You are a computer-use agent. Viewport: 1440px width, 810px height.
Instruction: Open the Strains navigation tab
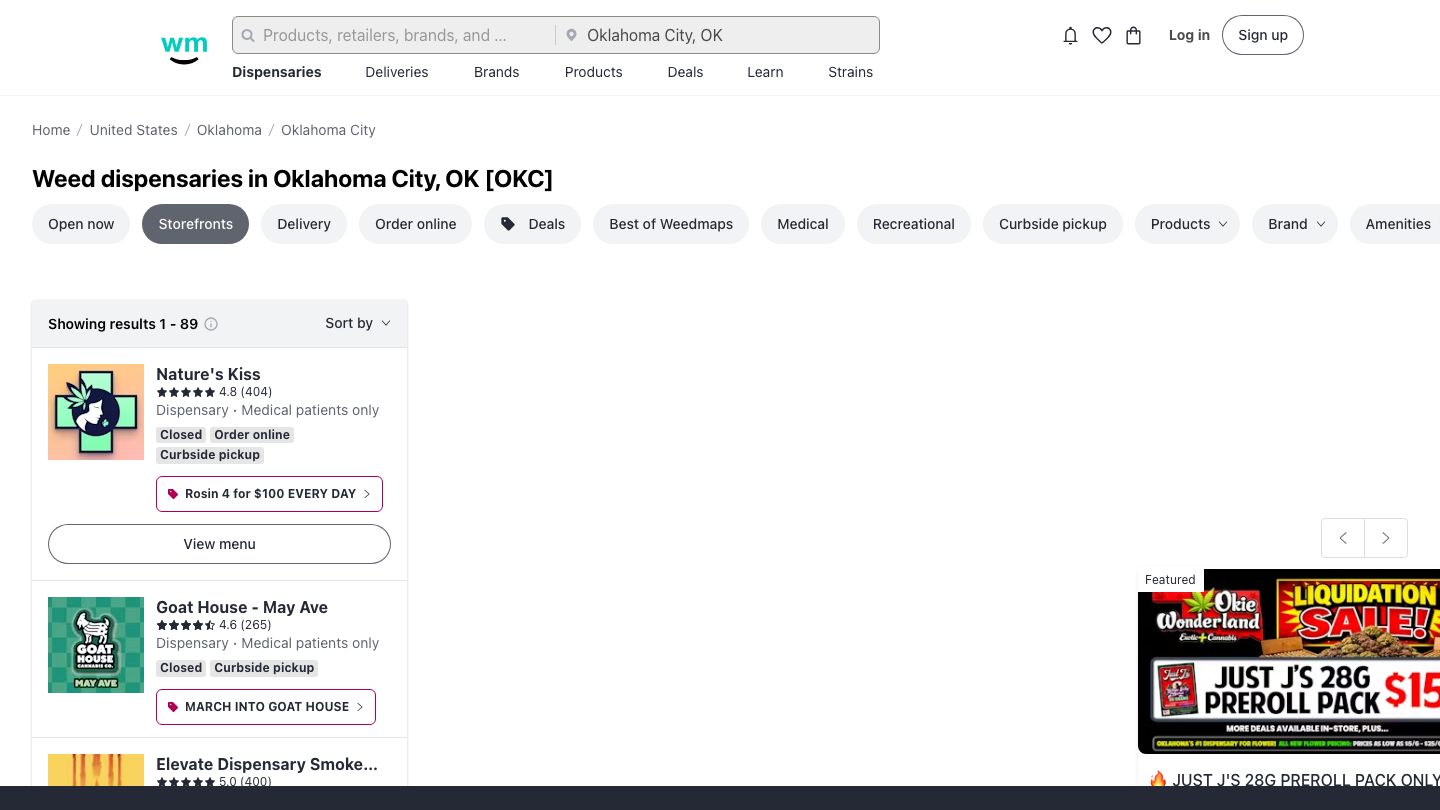(x=850, y=72)
